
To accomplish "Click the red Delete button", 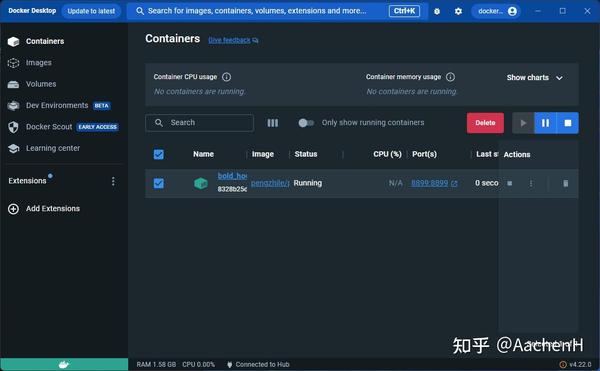I will 485,123.
